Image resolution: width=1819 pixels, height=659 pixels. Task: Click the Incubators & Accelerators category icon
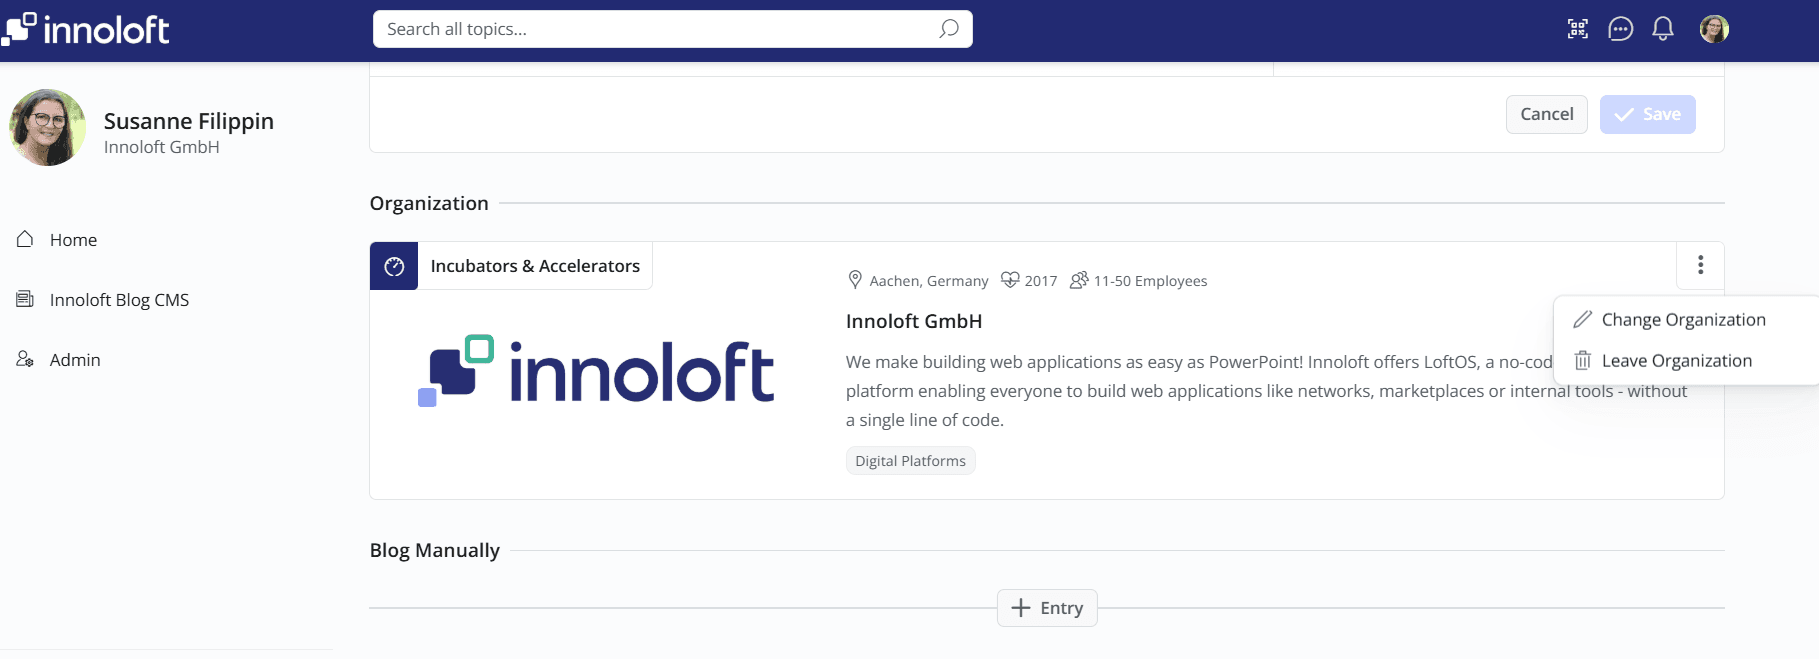tap(394, 266)
